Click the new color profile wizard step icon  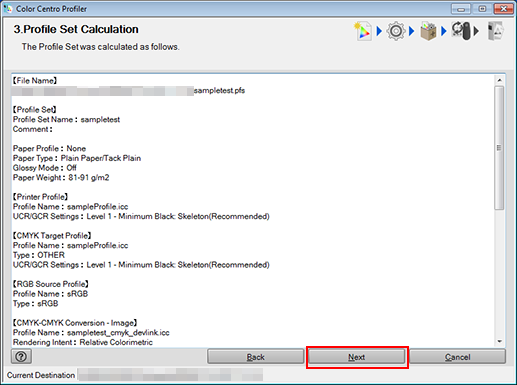(x=363, y=31)
